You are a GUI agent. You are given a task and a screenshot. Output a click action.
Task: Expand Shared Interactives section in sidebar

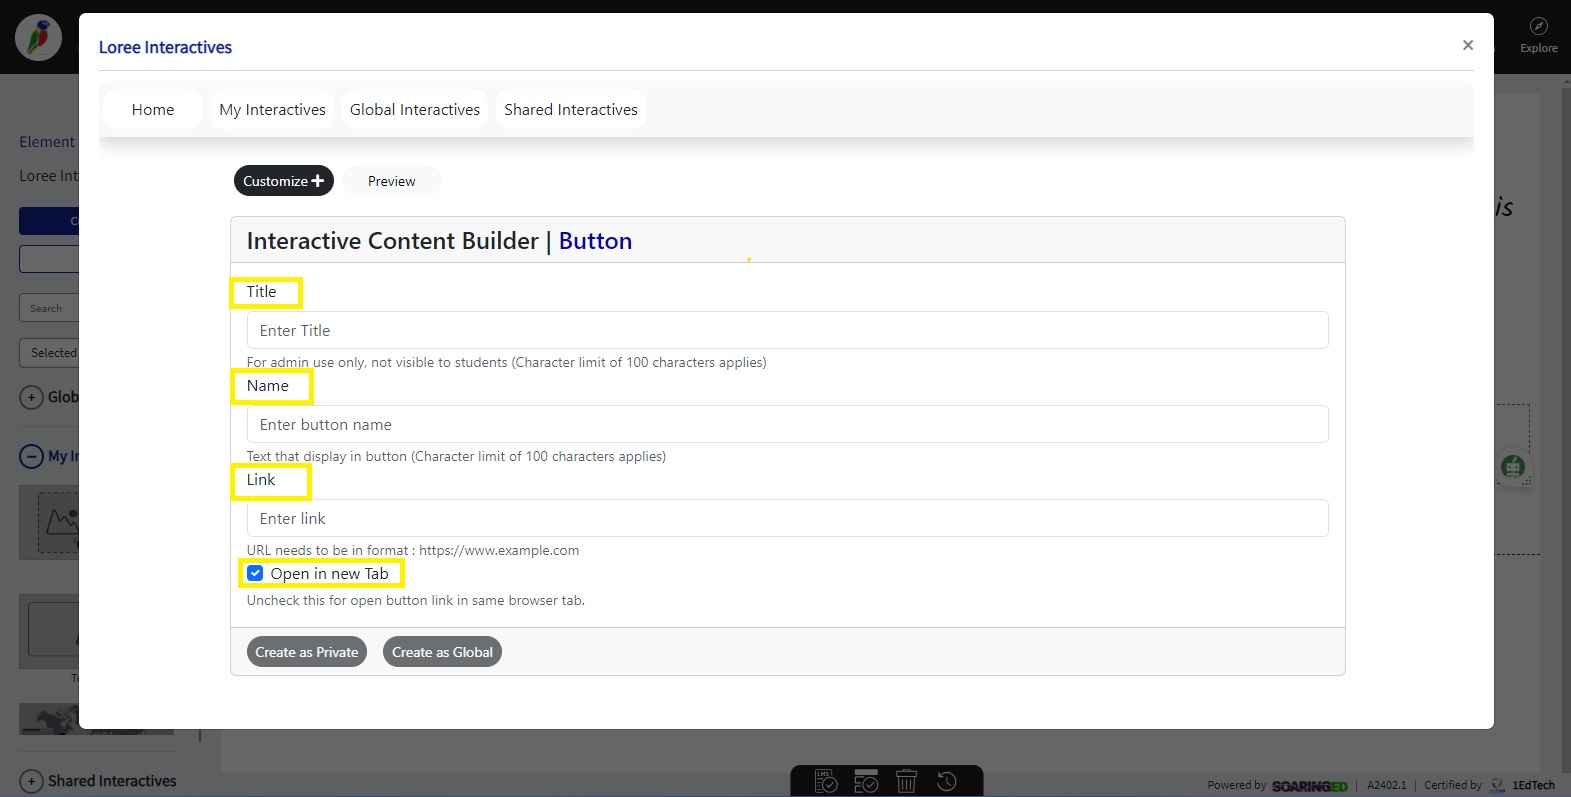[x=31, y=781]
